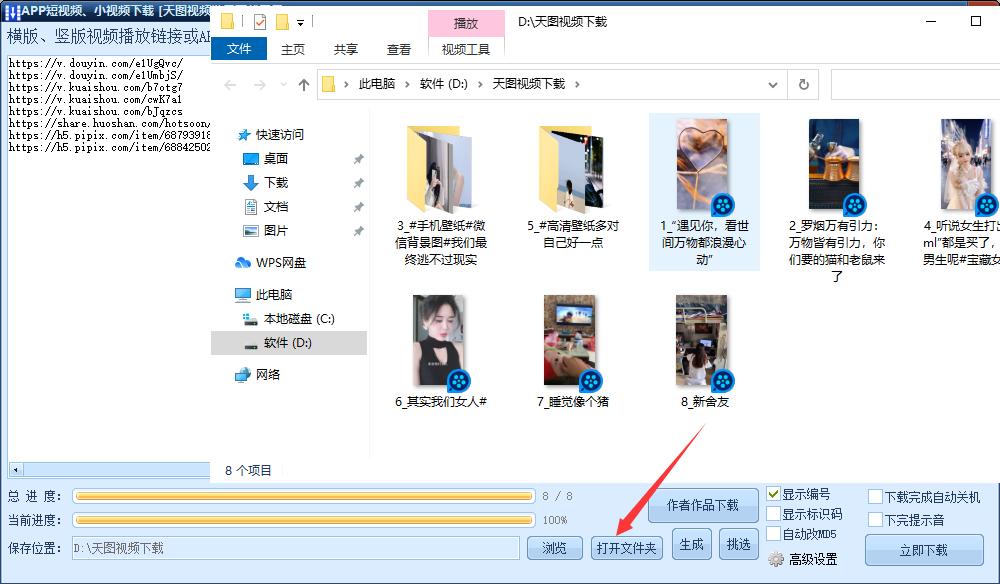
Task: Switch to the 查看 ribbon tab
Action: pos(397,48)
